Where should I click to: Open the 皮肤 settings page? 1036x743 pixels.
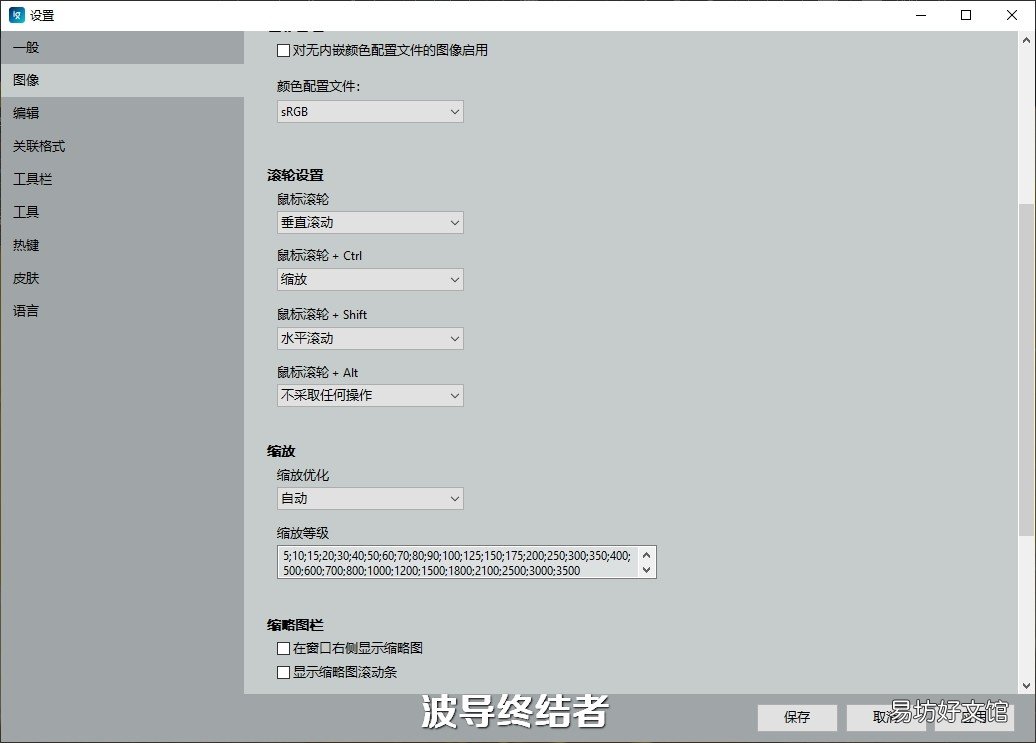pos(122,279)
